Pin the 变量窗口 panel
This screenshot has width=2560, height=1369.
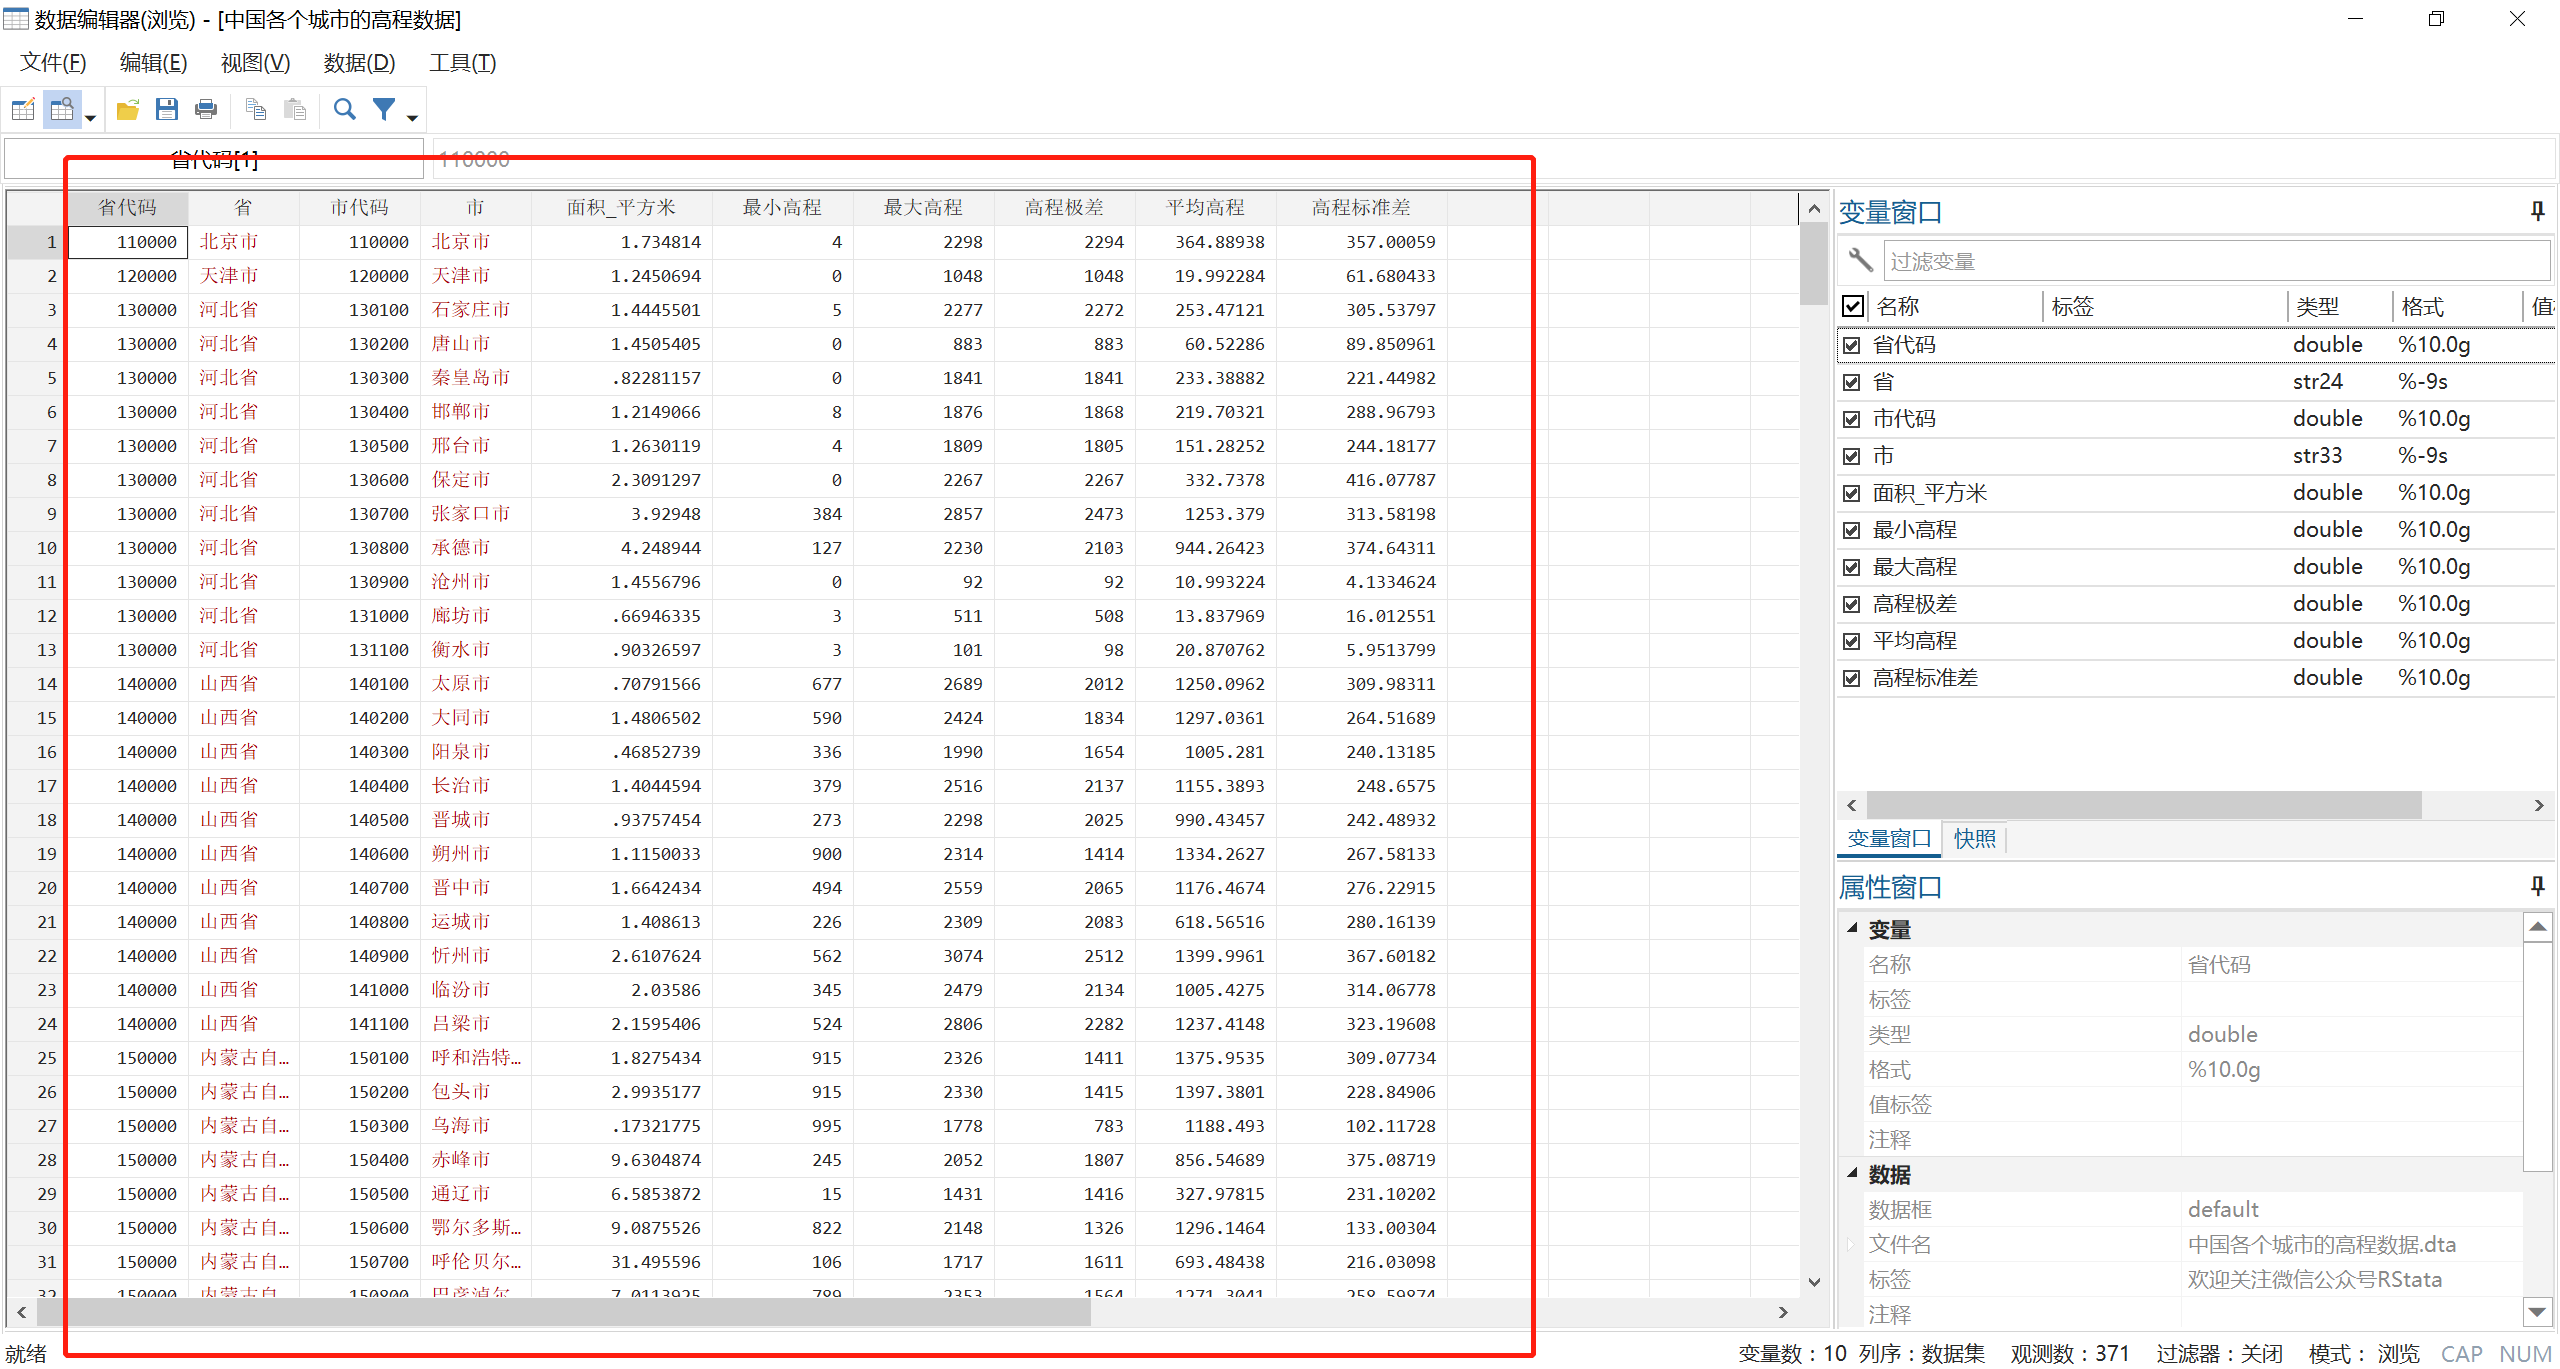pyautogui.click(x=2537, y=211)
